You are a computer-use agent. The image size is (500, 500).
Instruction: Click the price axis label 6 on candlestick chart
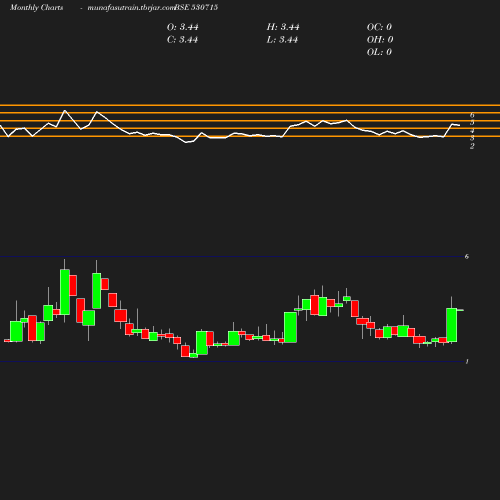pyautogui.click(x=467, y=256)
